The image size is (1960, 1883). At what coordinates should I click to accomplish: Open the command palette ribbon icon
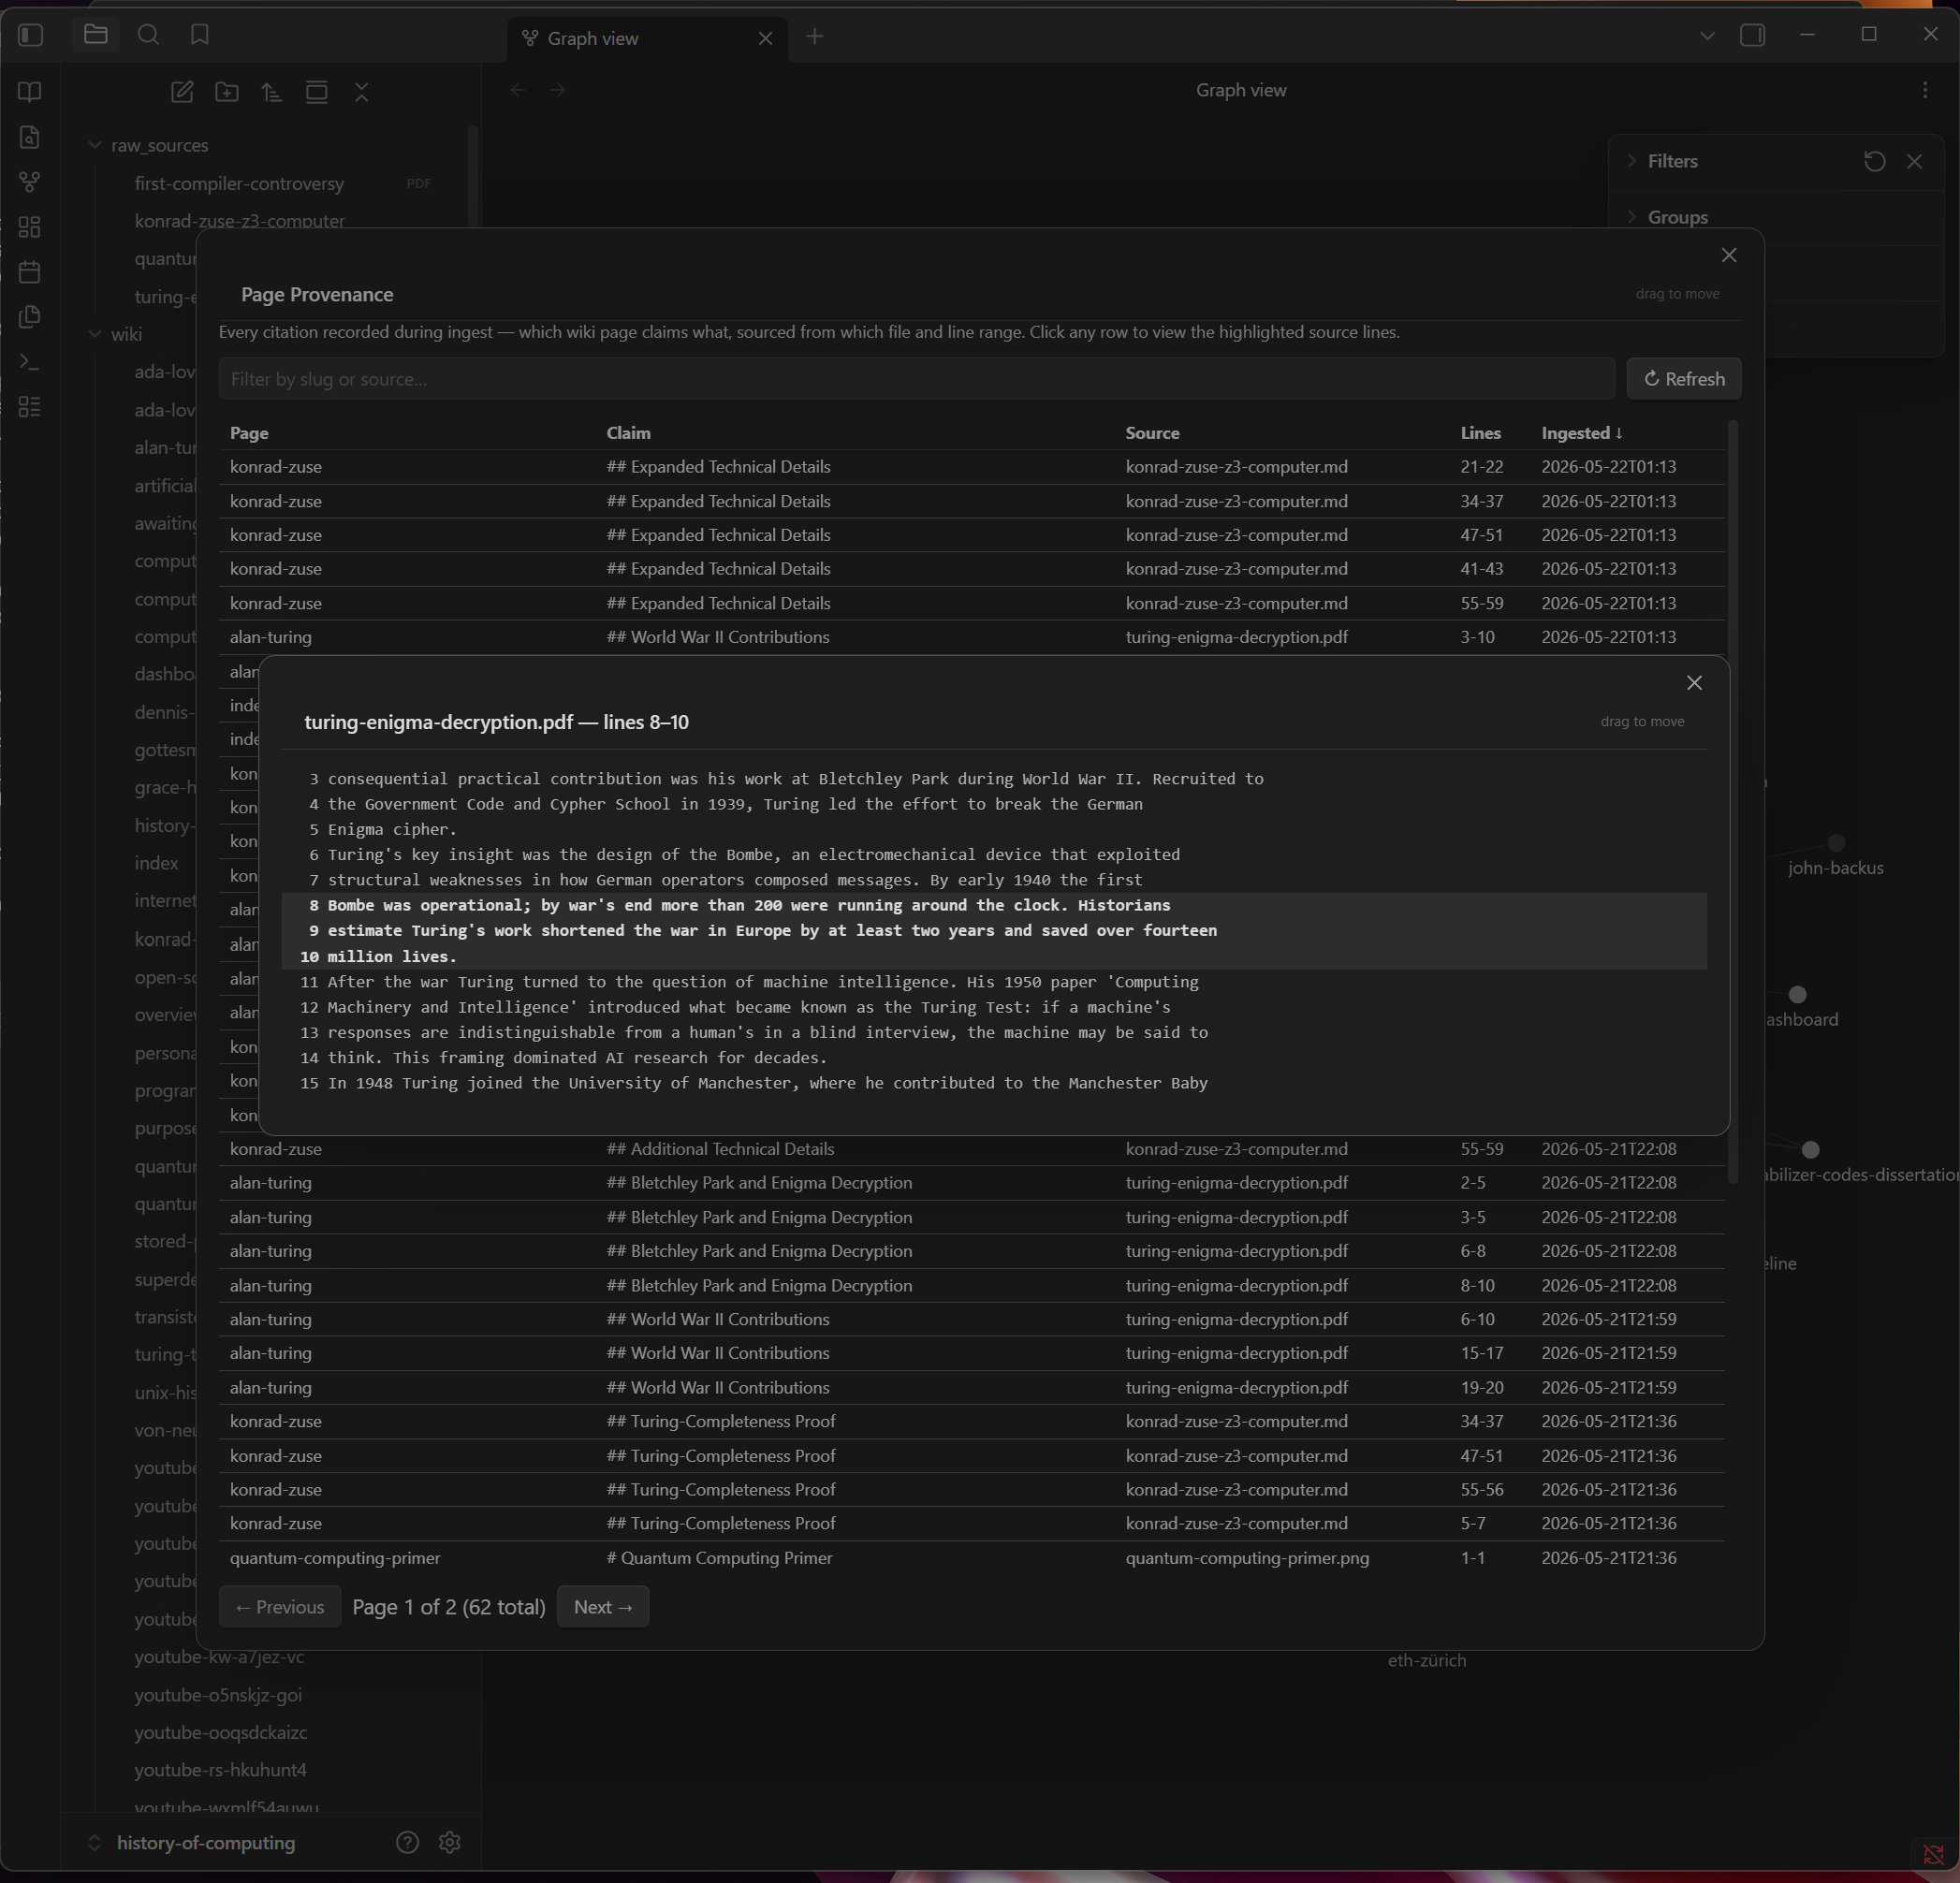tap(30, 362)
